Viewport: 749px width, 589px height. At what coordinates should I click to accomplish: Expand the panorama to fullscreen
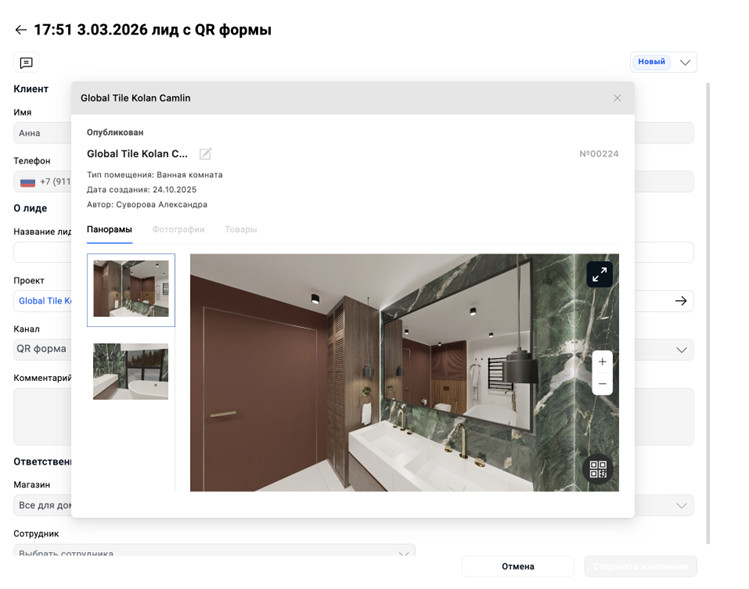tap(599, 274)
